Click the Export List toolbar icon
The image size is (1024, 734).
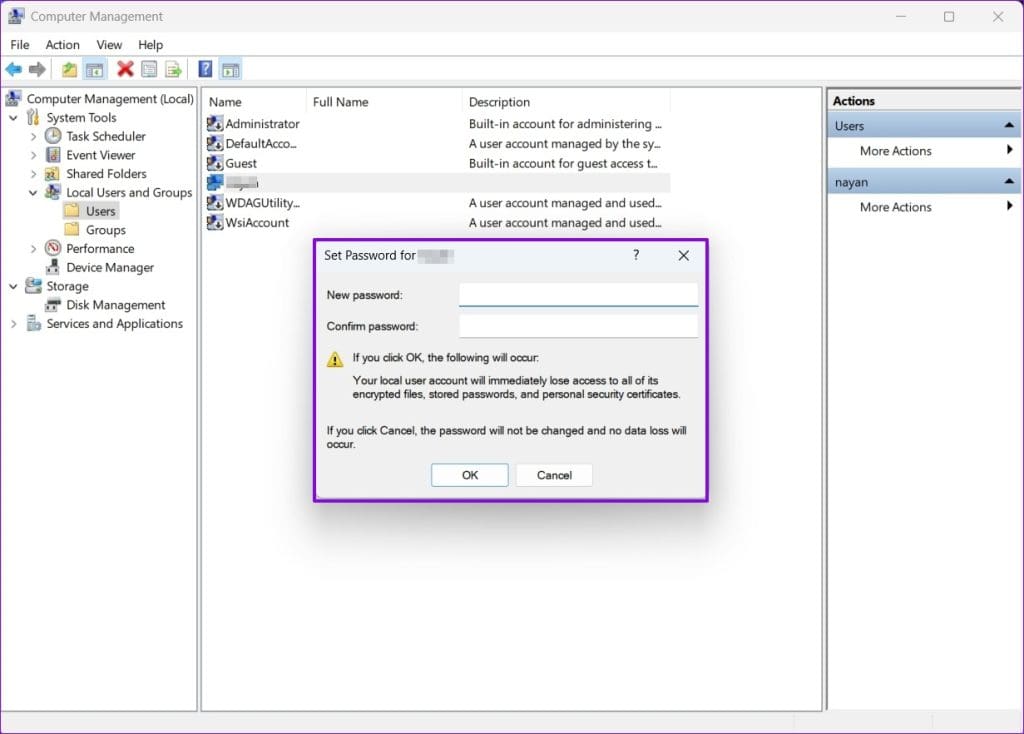(173, 69)
